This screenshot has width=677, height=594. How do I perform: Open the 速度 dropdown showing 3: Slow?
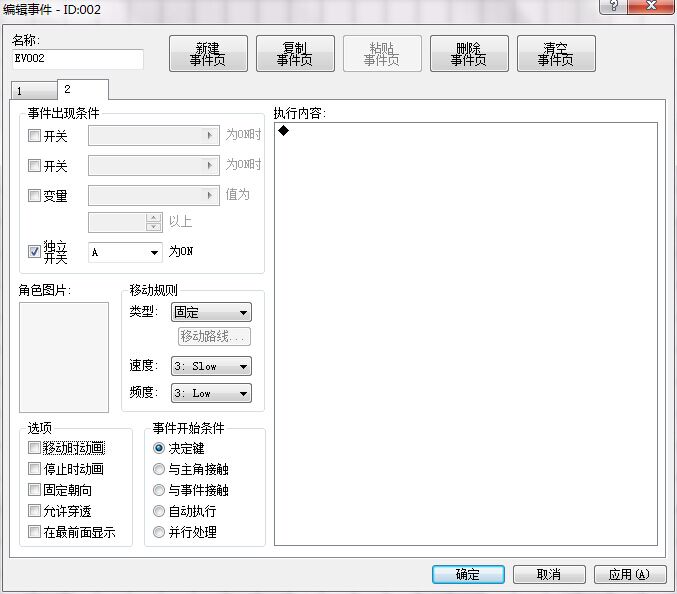click(211, 366)
